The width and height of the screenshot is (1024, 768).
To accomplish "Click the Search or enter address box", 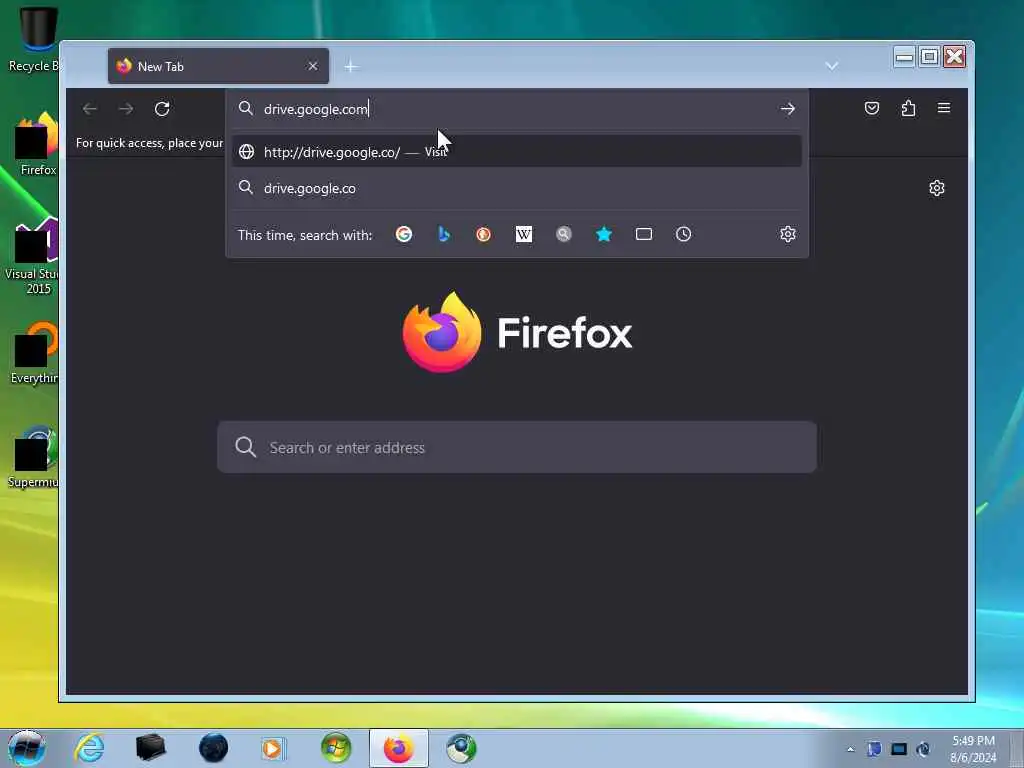I will (x=517, y=447).
